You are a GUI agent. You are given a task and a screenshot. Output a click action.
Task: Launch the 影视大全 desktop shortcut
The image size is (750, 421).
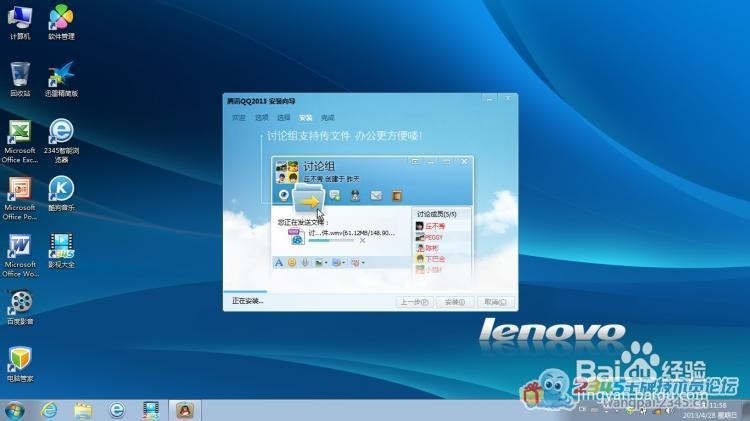click(61, 251)
